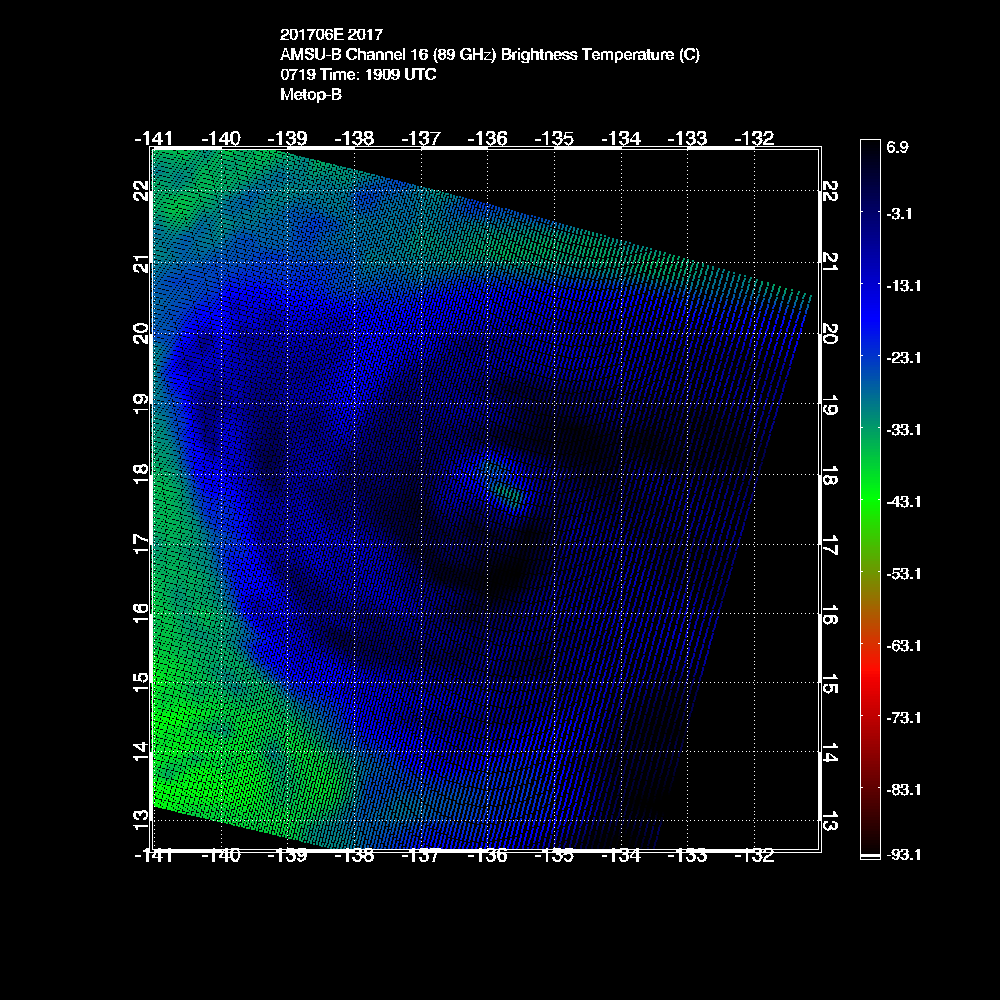Click the '-3.1' colorbar label
Screen dimensions: 1000x1000
click(899, 214)
